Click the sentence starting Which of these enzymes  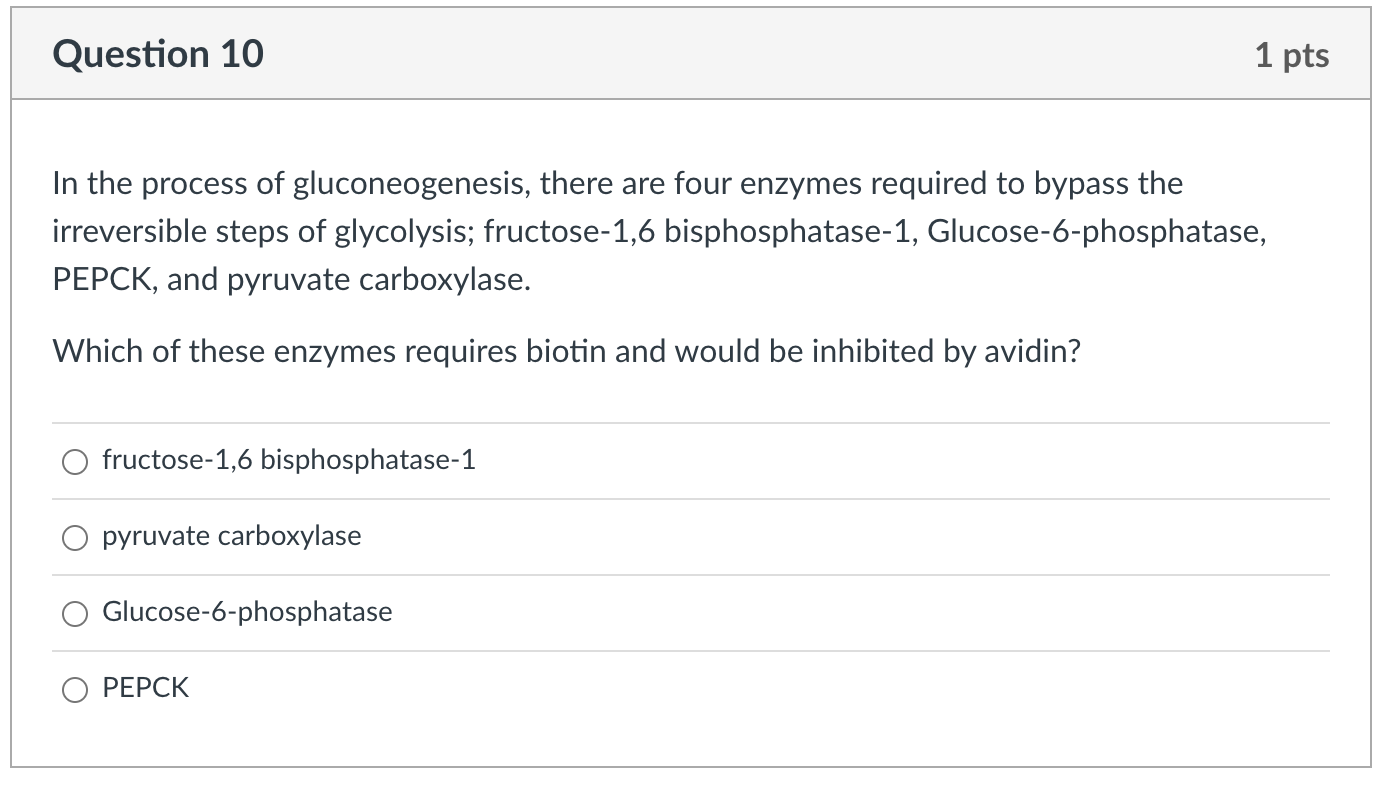pyautogui.click(x=566, y=351)
